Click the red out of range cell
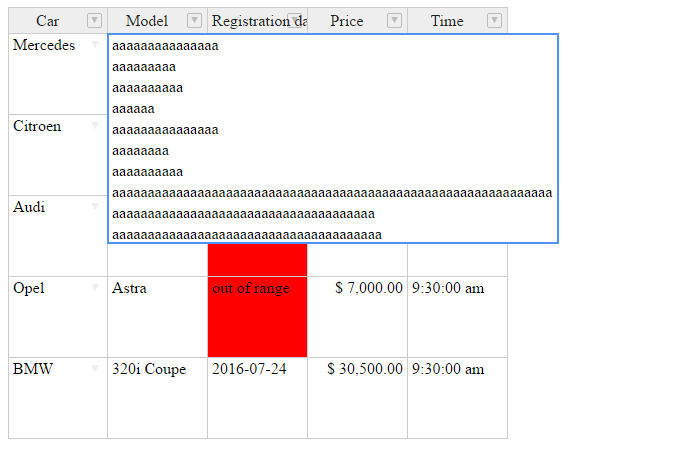This screenshot has height=468, width=674. (257, 317)
